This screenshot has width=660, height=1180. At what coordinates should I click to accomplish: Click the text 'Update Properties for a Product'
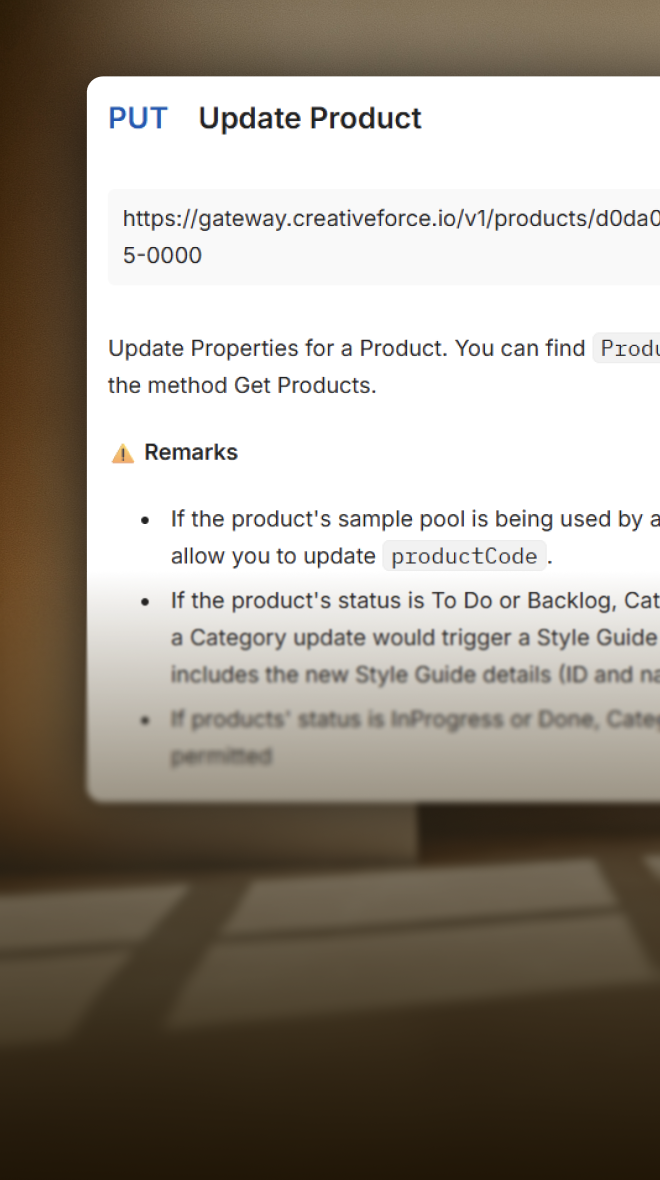(276, 348)
